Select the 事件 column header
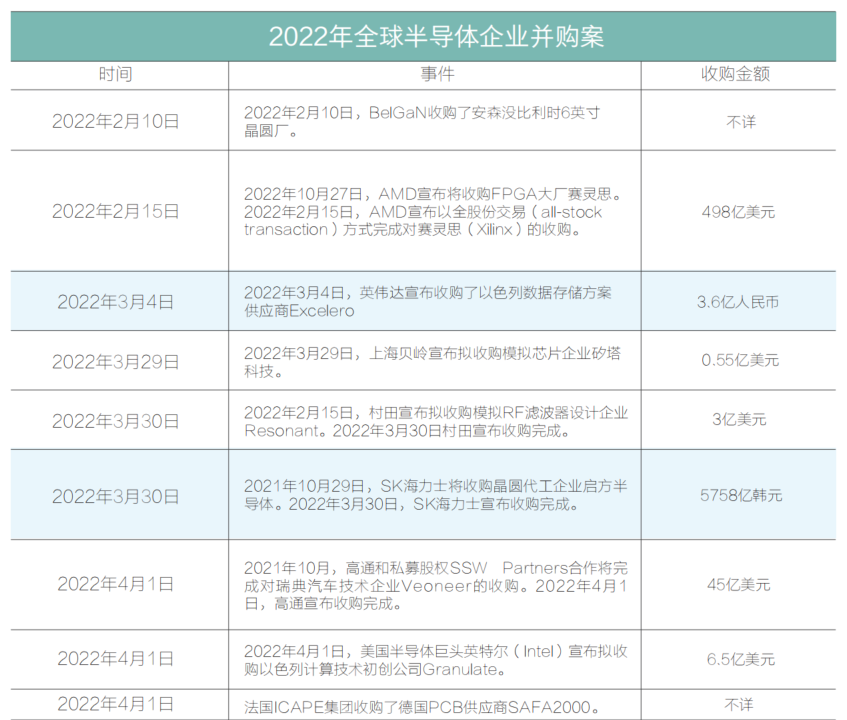The image size is (847, 720). pos(436,75)
